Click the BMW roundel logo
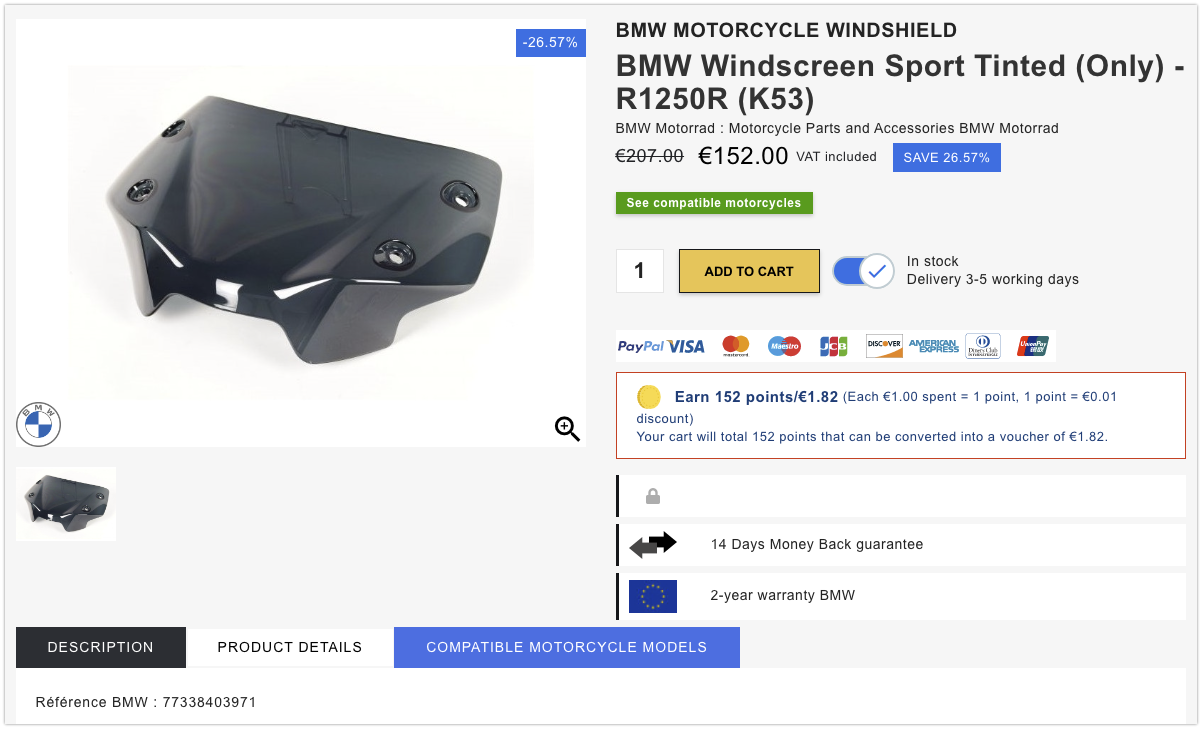Screen dimensions: 1202x729 click(x=39, y=425)
